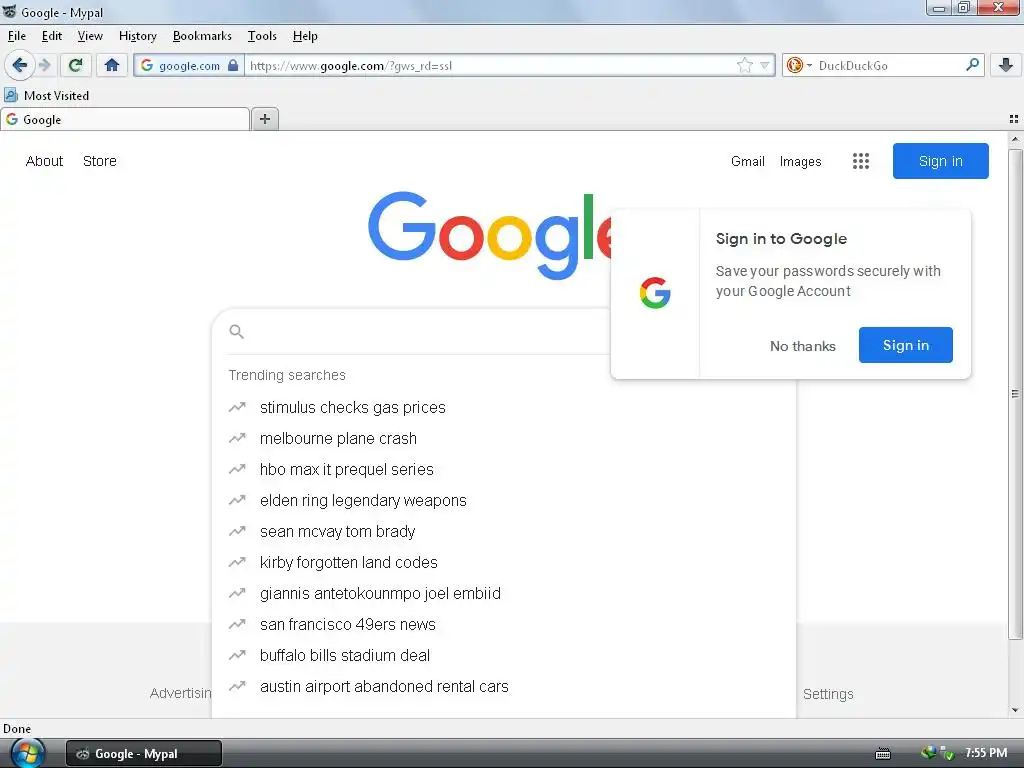The width and height of the screenshot is (1024, 768).
Task: Click the Google - Mypal taskbar button
Action: coord(144,754)
